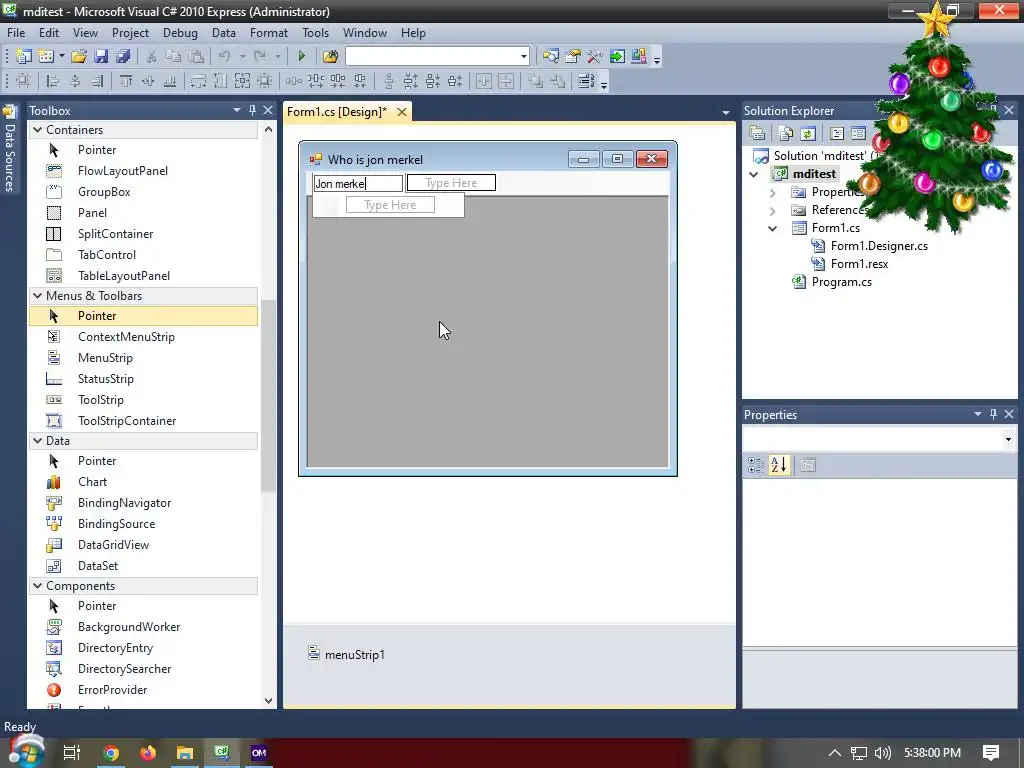This screenshot has width=1024, height=768.
Task: Click the Properties icon in the Solution Explorer toolbar
Action: click(757, 133)
